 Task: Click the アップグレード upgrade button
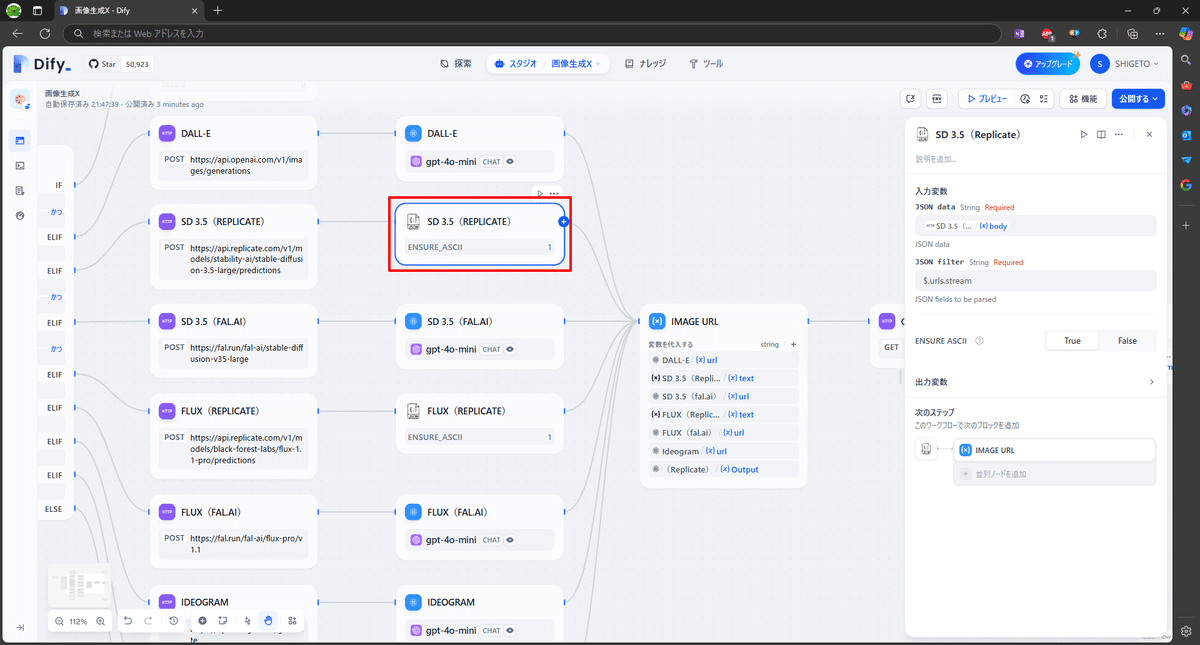click(x=1047, y=64)
